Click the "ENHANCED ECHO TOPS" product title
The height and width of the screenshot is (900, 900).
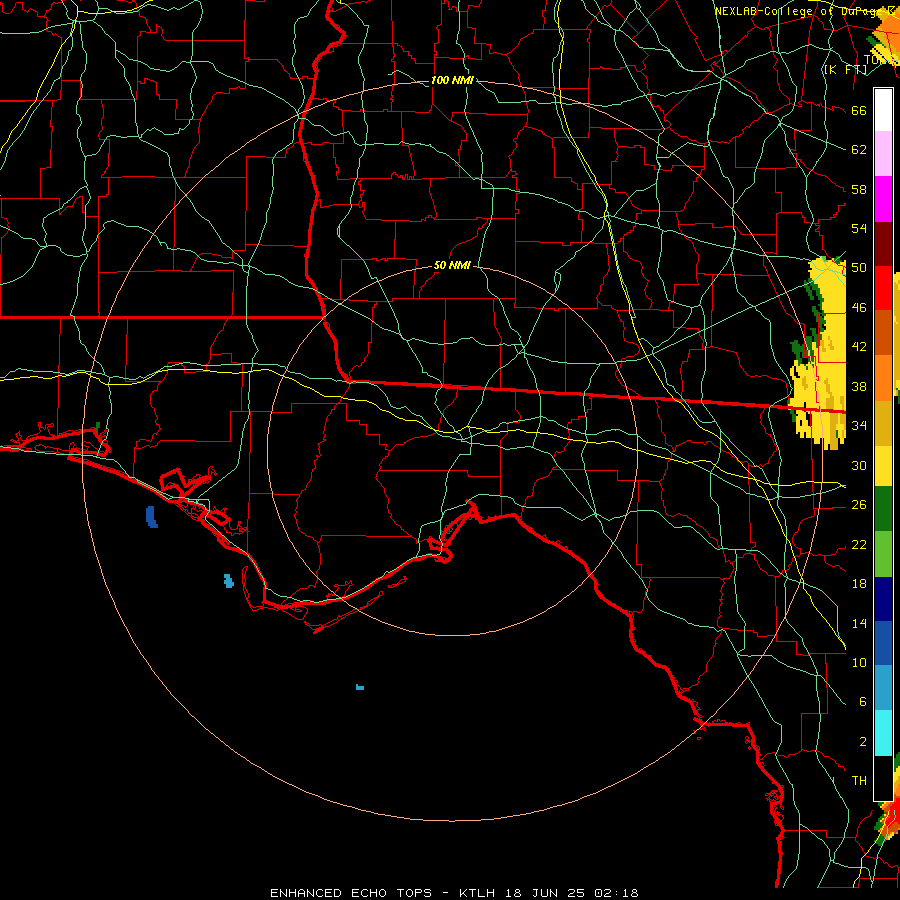(351, 893)
